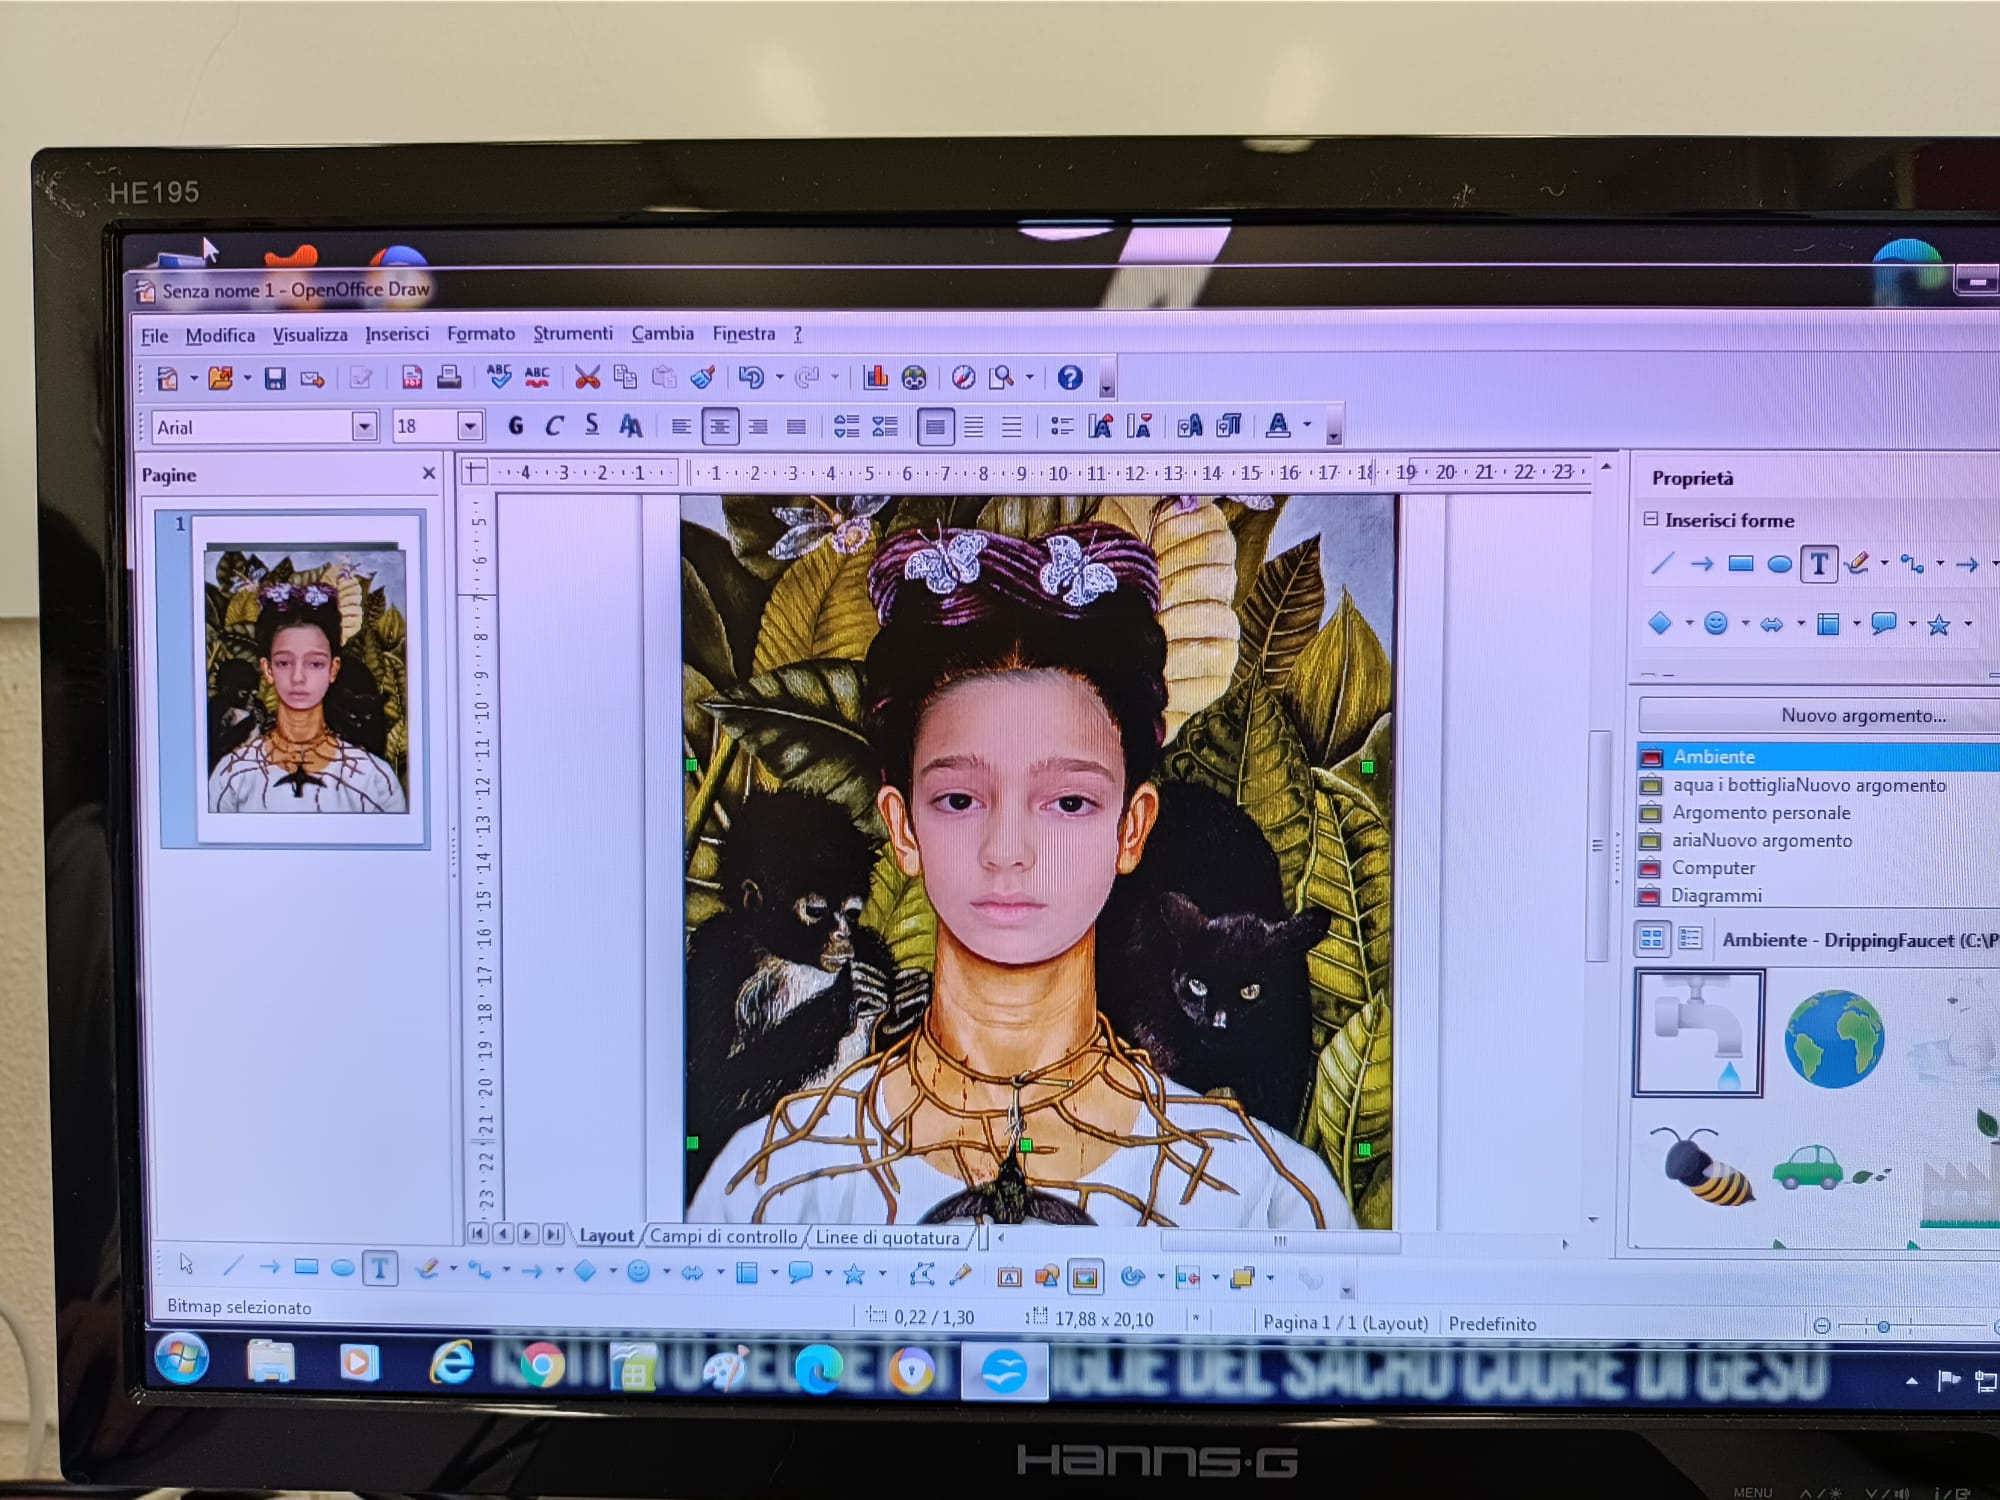The height and width of the screenshot is (1500, 2000).
Task: Open dropdown arrow next to Open folder icon
Action: tap(247, 379)
